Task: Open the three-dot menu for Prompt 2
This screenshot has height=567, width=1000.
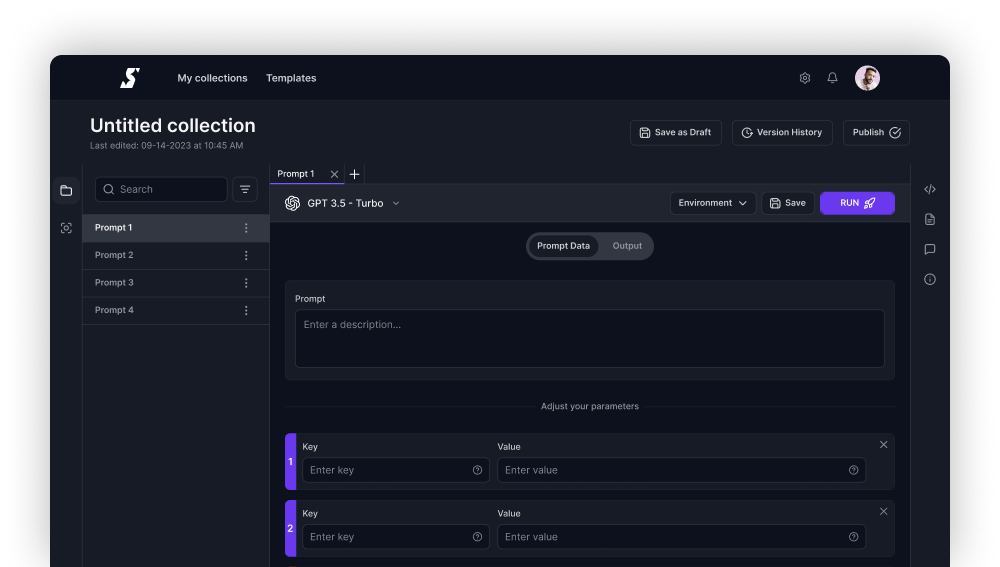Action: tap(246, 255)
